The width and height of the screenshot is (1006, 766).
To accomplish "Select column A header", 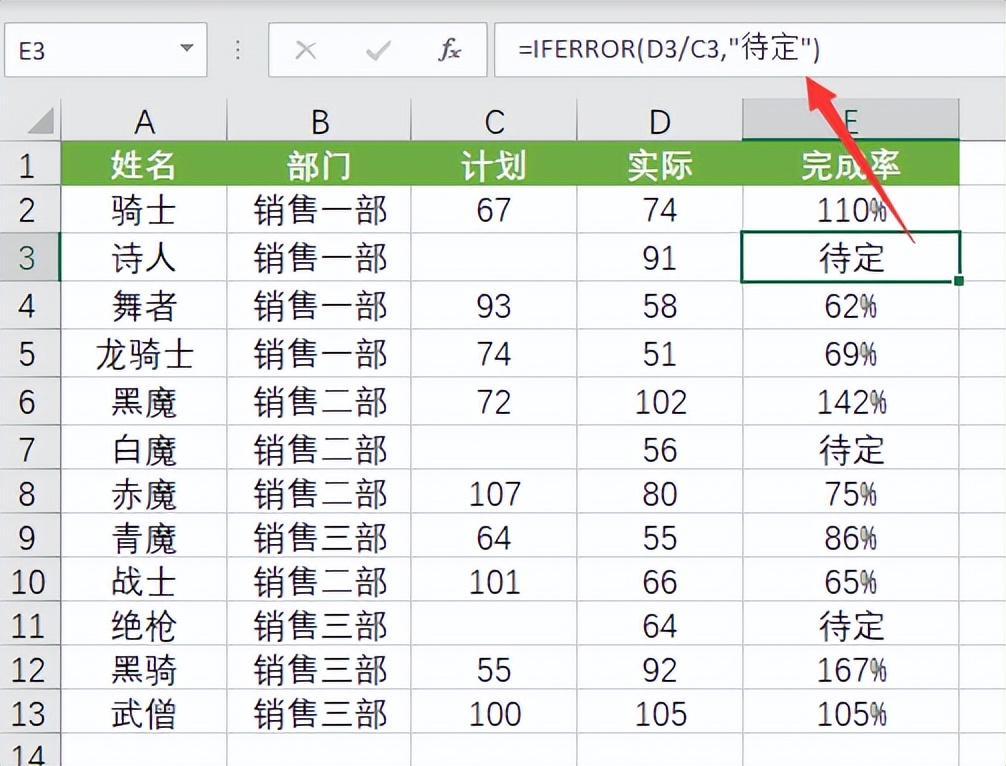I will tap(144, 119).
